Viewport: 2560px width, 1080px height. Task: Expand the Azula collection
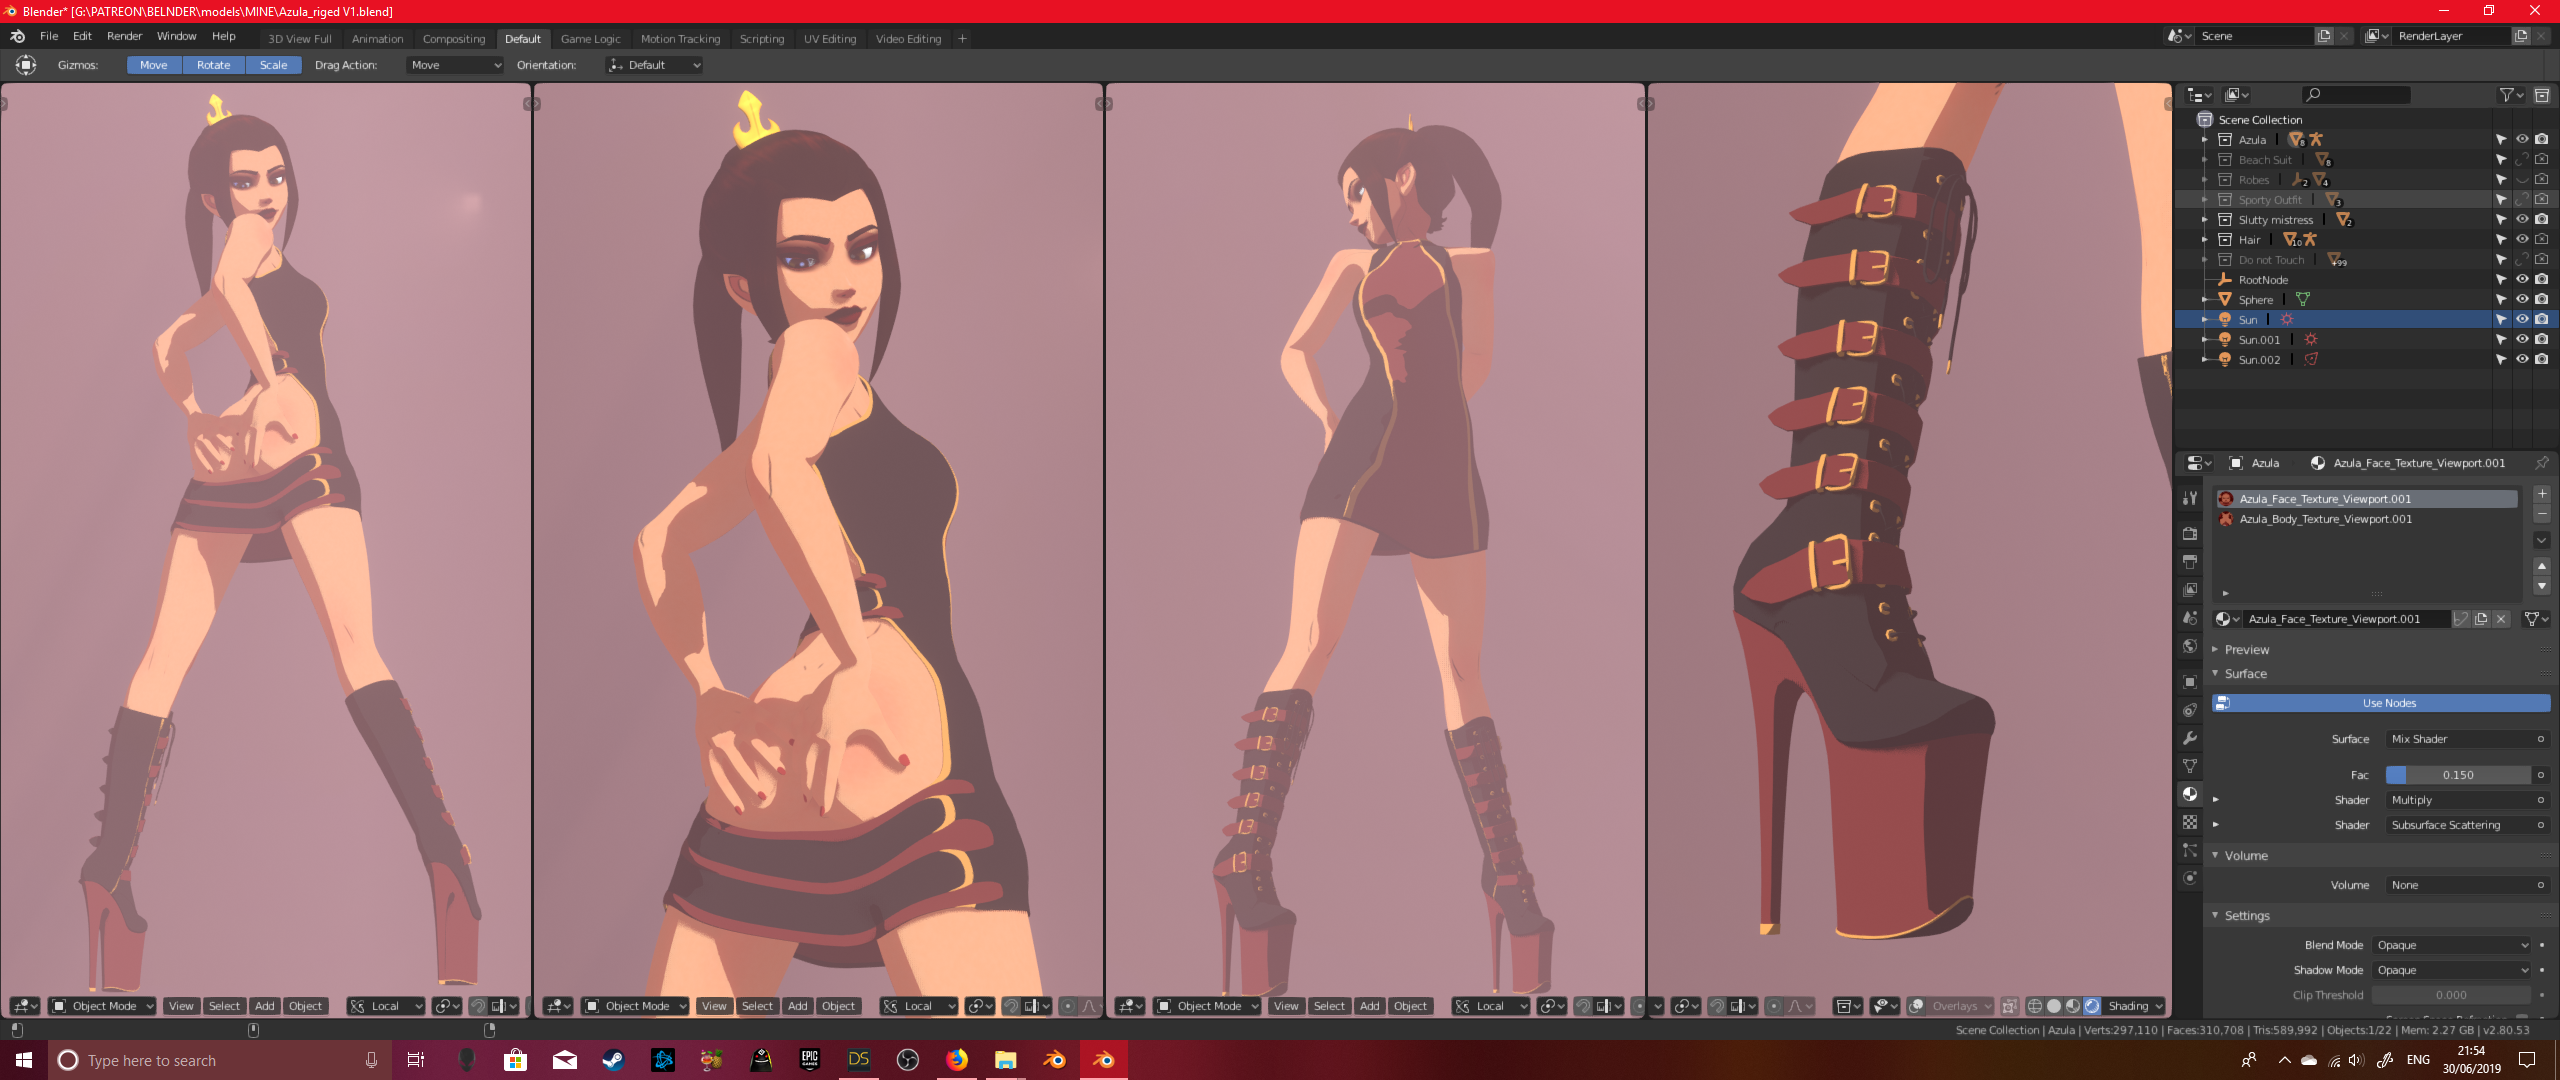coord(2204,140)
